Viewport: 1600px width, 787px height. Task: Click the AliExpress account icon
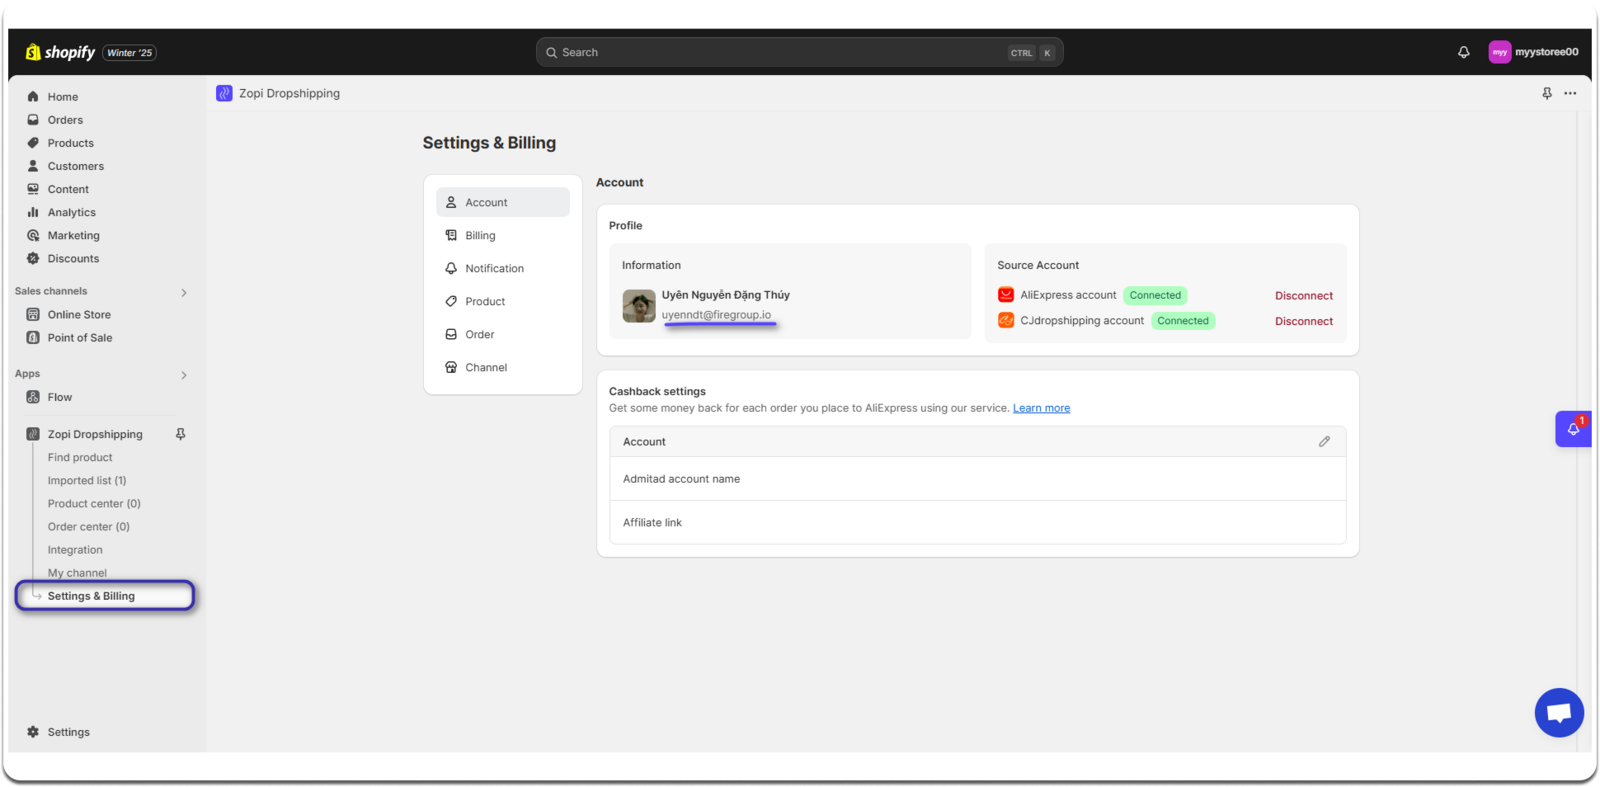(x=1006, y=295)
